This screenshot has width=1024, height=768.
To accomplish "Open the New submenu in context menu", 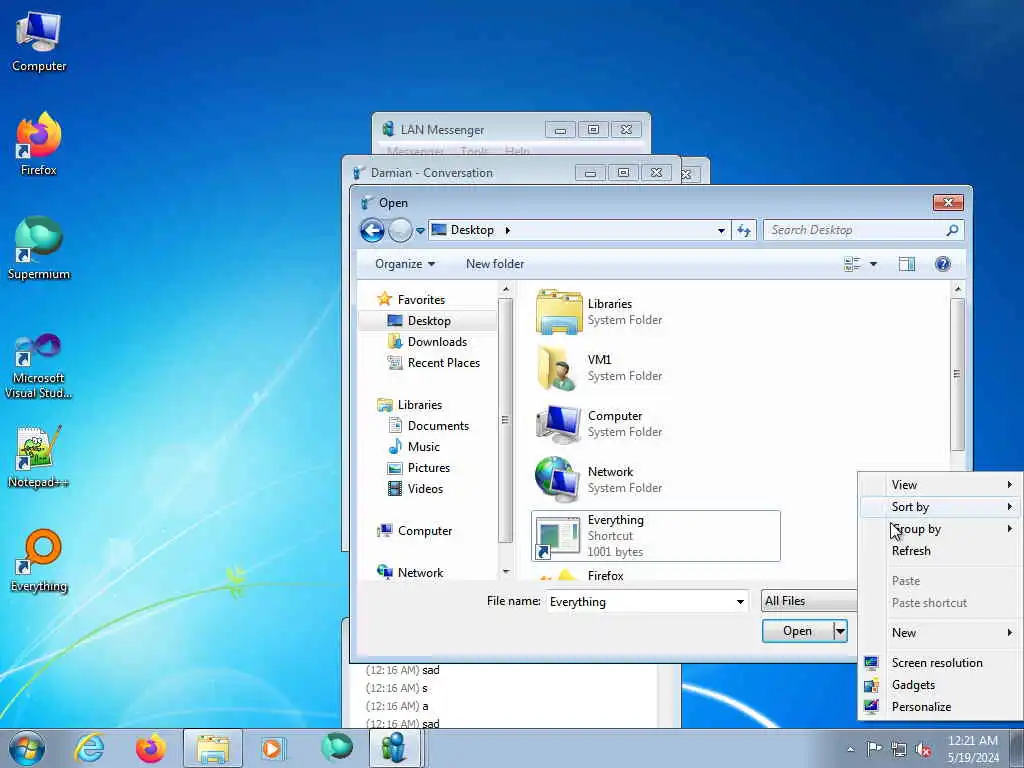I will click(940, 632).
